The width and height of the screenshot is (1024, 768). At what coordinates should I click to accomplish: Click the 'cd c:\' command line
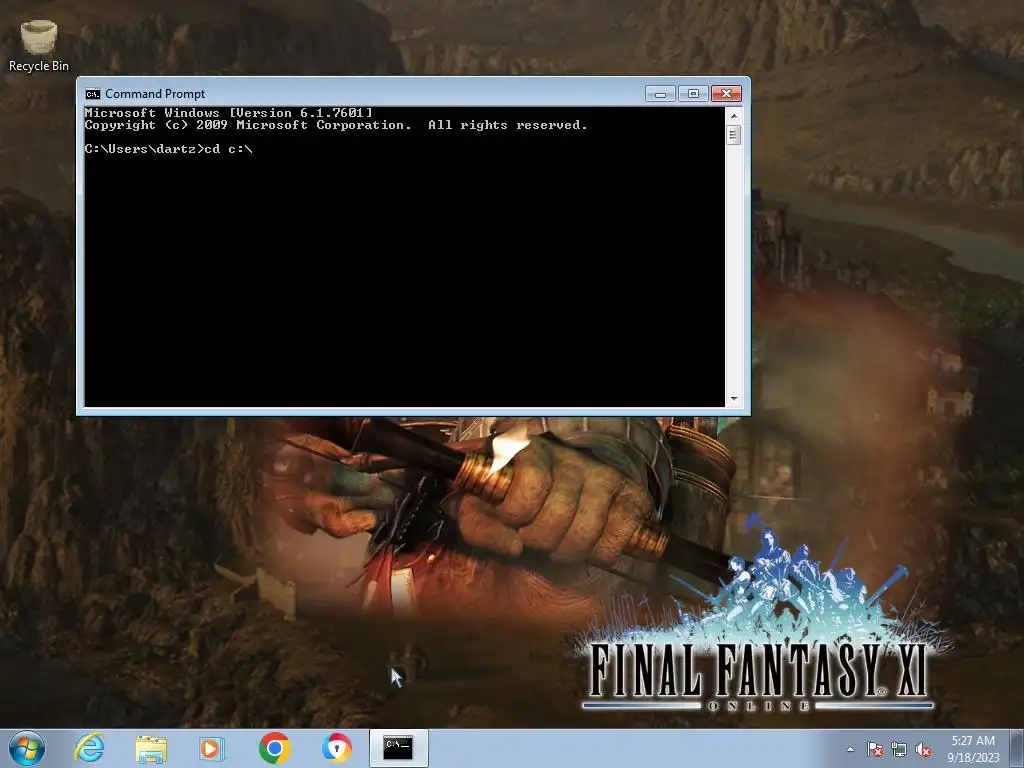click(168, 149)
